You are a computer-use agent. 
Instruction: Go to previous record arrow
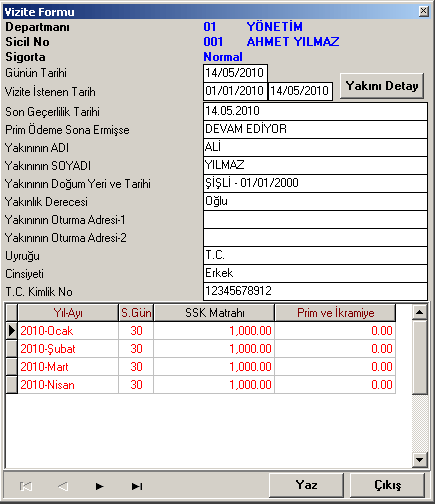(63, 486)
